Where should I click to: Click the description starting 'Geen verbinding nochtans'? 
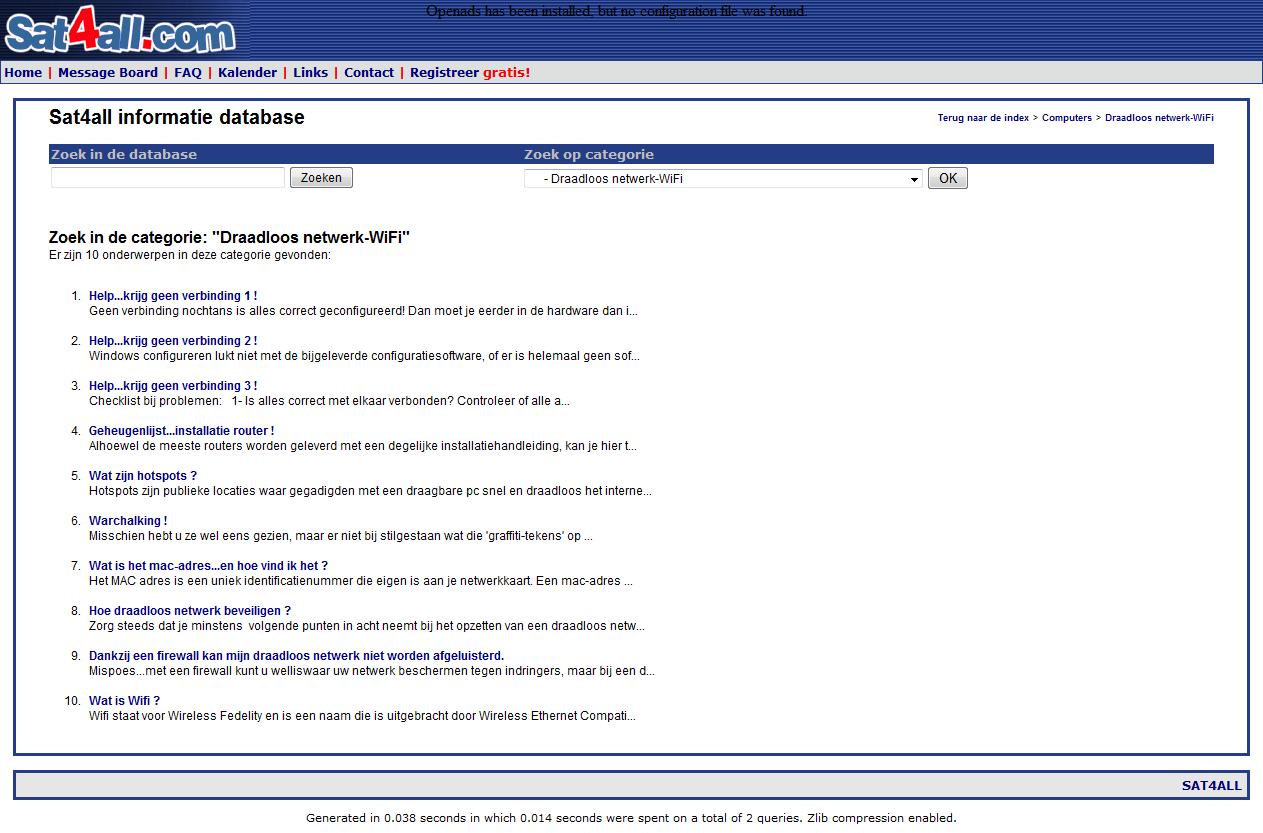[363, 311]
